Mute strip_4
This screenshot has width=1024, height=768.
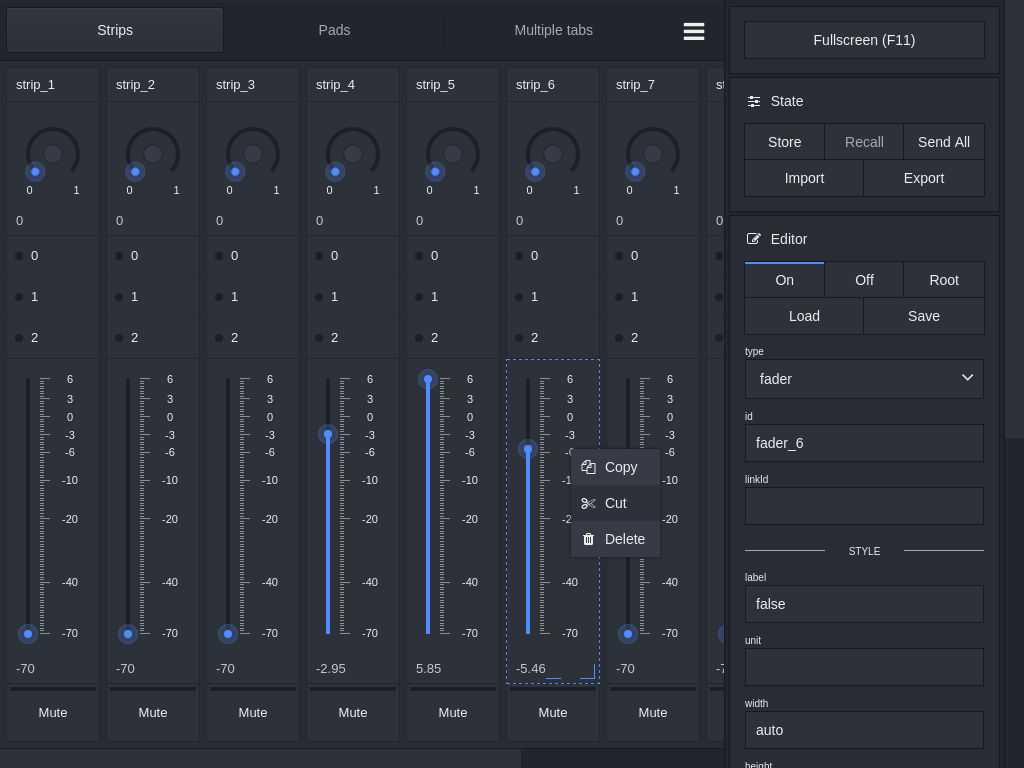point(353,712)
